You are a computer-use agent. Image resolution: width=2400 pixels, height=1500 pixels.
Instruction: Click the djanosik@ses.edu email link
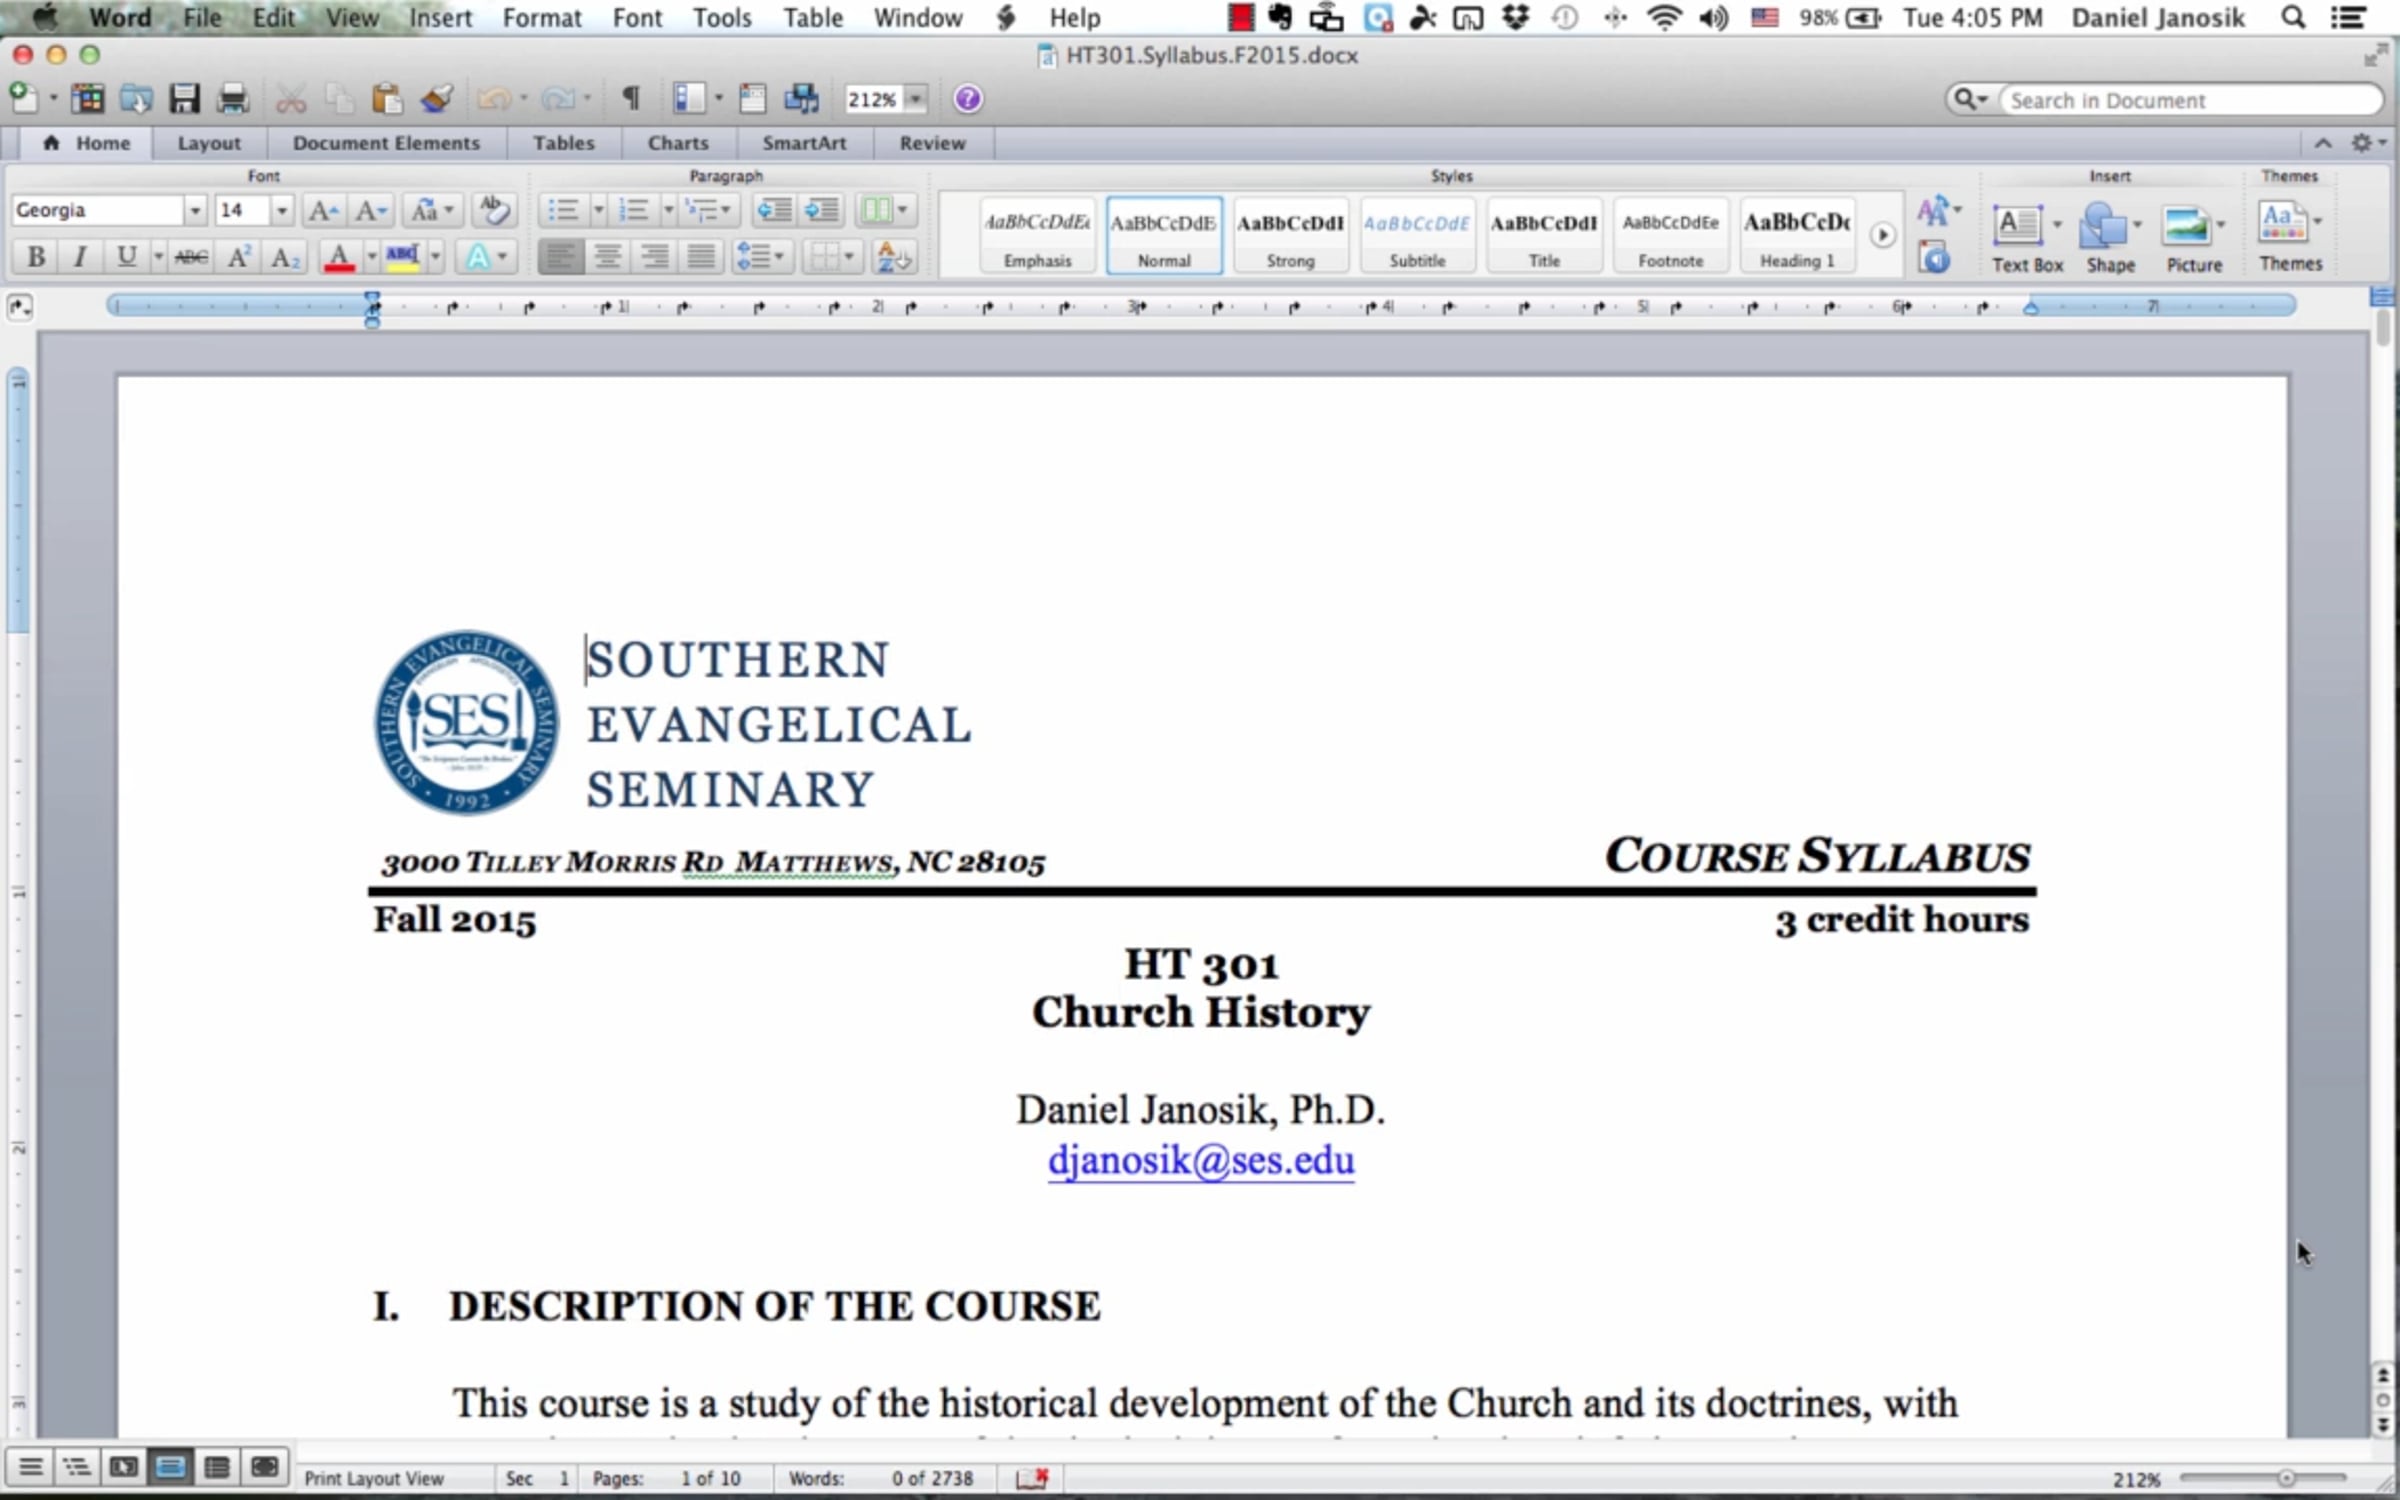pyautogui.click(x=1201, y=1161)
